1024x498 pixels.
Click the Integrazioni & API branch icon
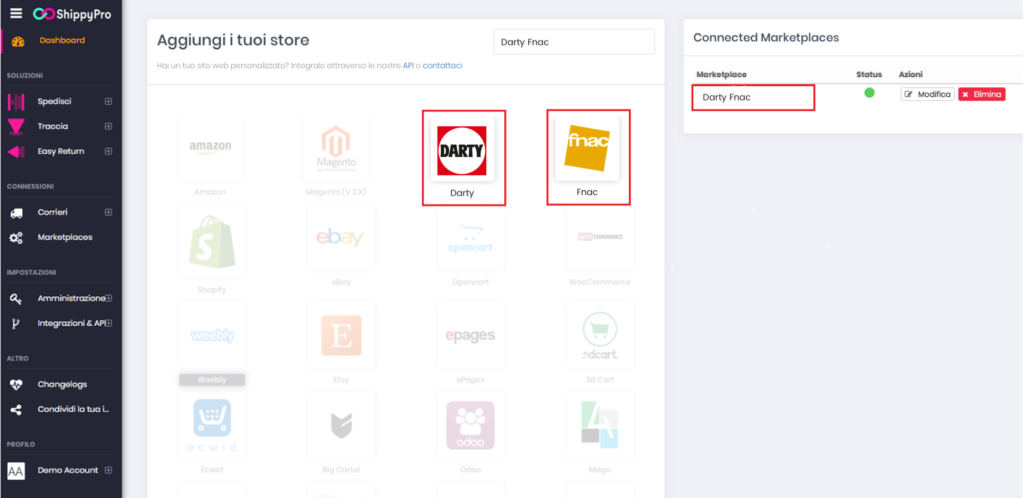pos(16,323)
